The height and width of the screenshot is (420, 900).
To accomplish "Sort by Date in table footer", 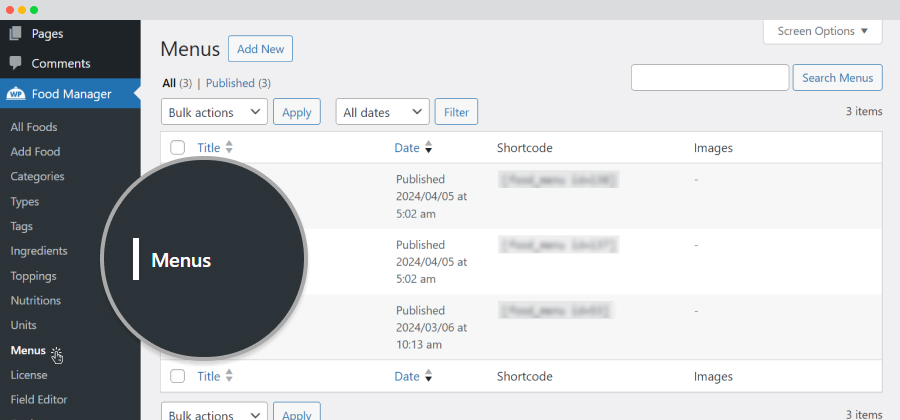I will click(x=407, y=376).
